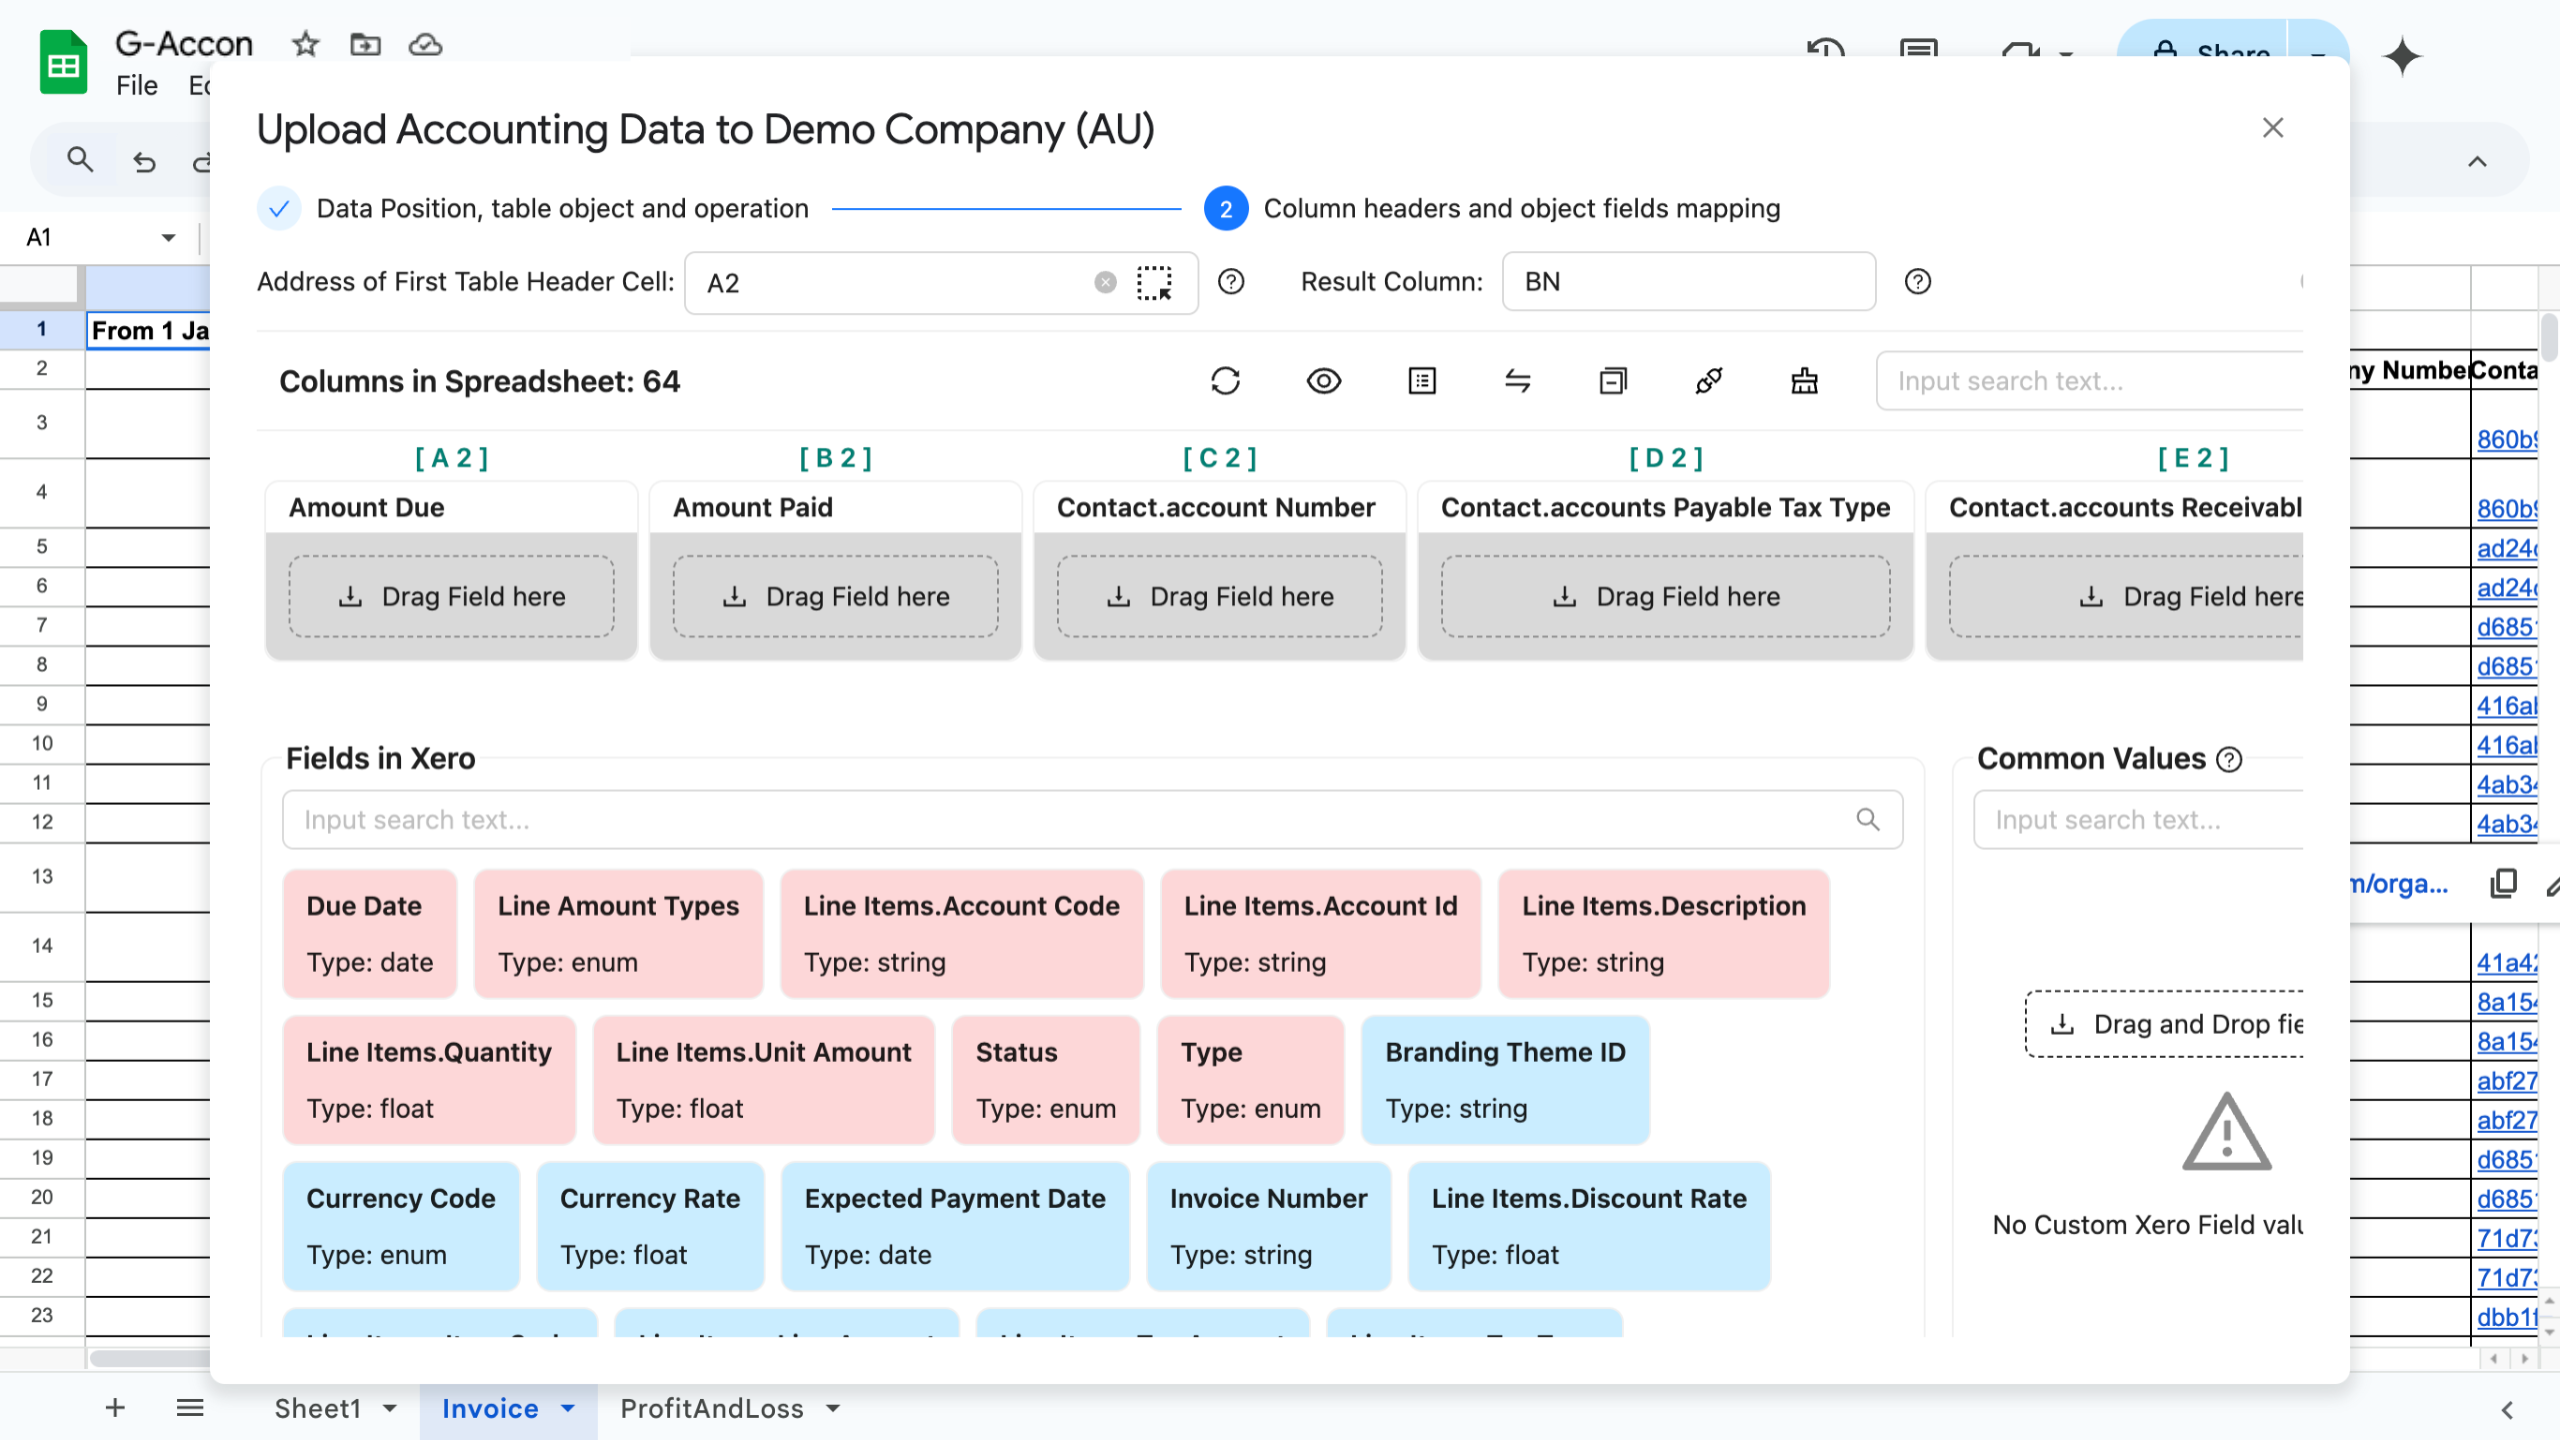This screenshot has height=1440, width=2560.
Task: Switch to the Sheet1 tab
Action: [317, 1408]
